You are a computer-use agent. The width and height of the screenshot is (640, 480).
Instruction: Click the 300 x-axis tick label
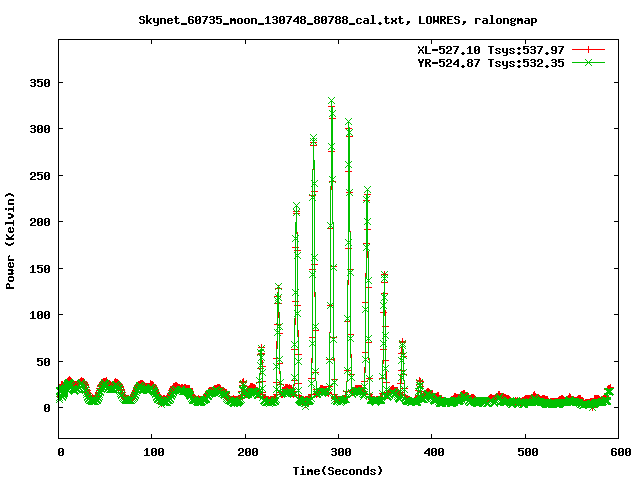[x=341, y=452]
